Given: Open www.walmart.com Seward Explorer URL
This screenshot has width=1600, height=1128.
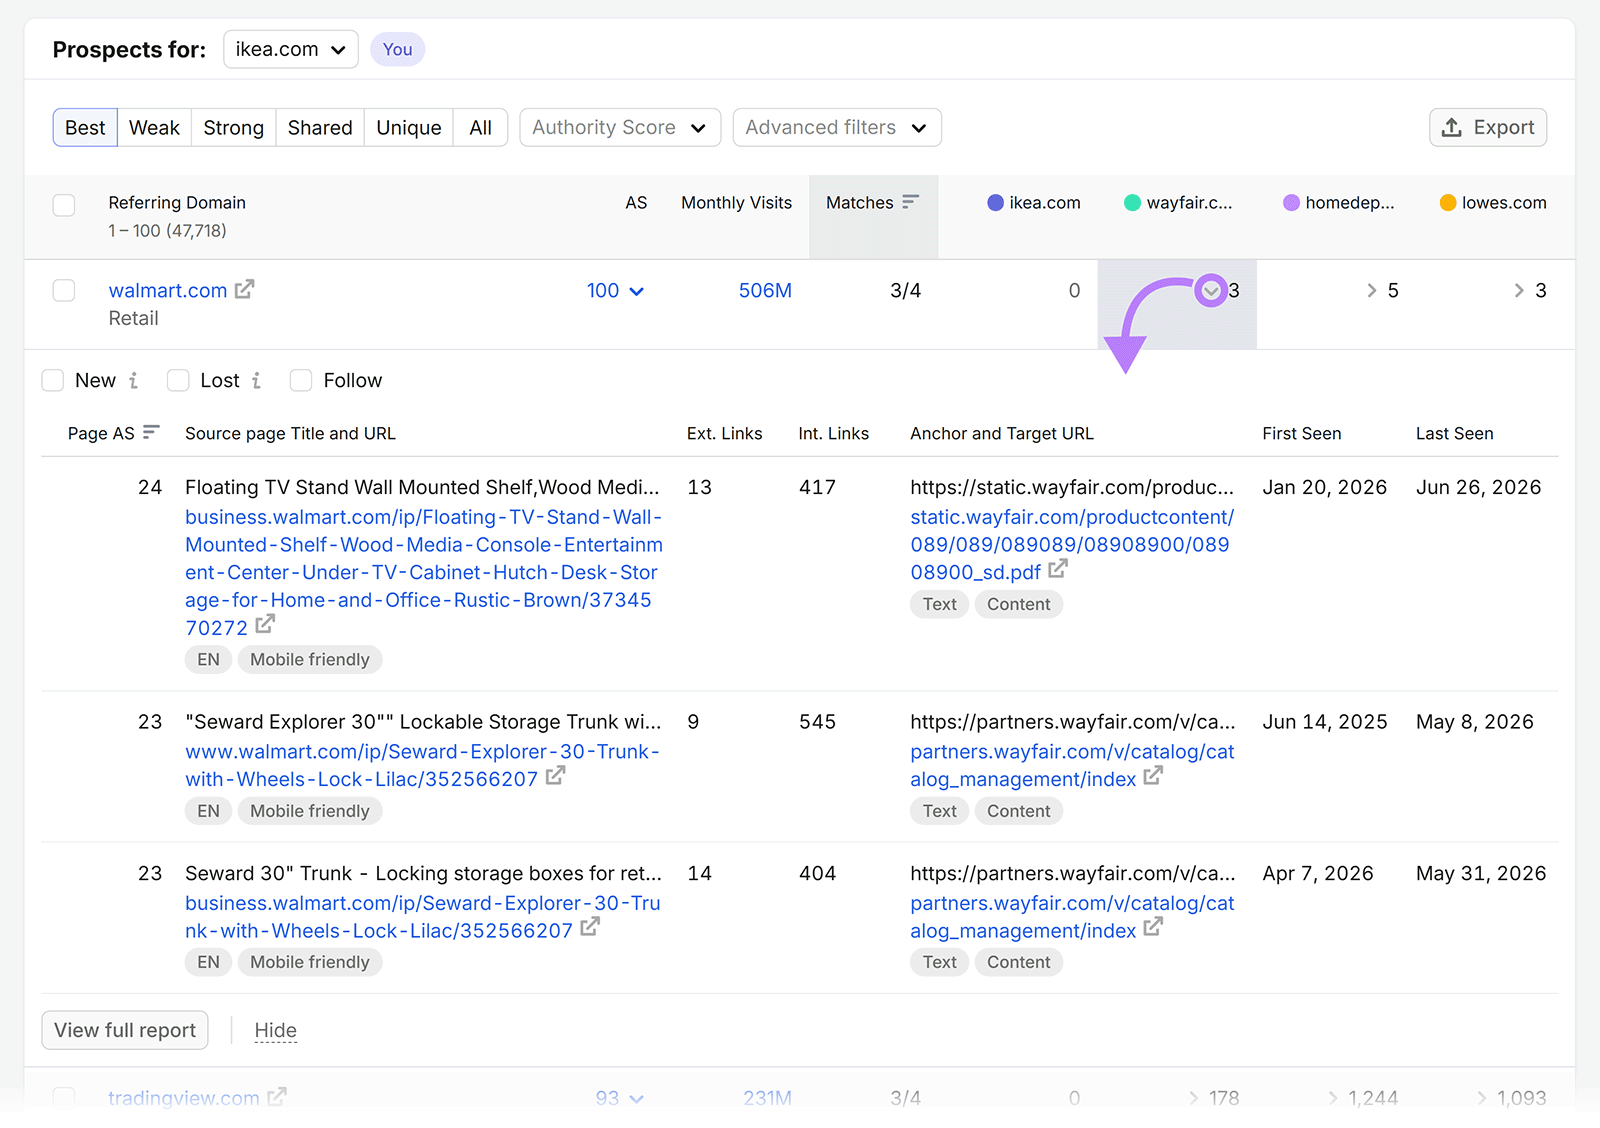Looking at the screenshot, I should 422,765.
